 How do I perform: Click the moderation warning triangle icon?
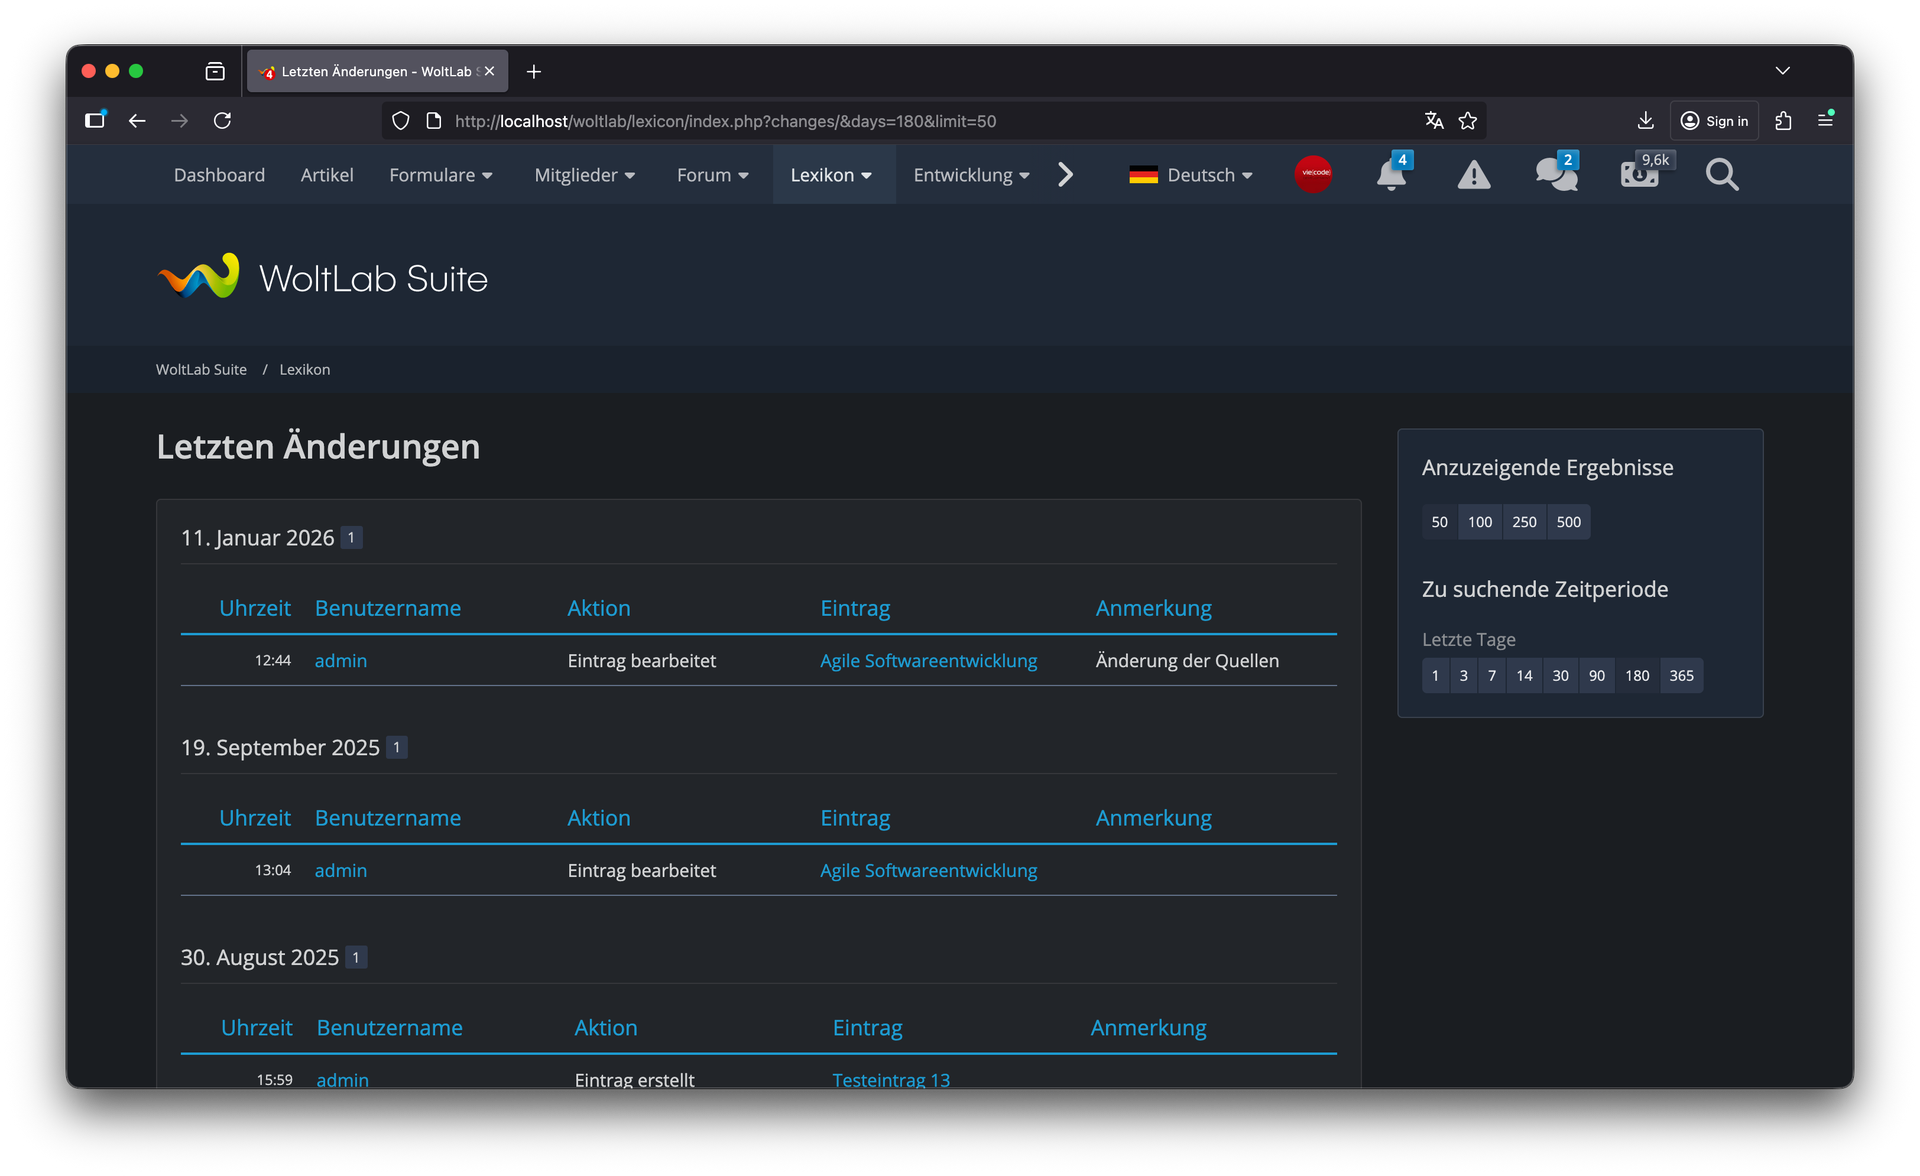pos(1473,175)
